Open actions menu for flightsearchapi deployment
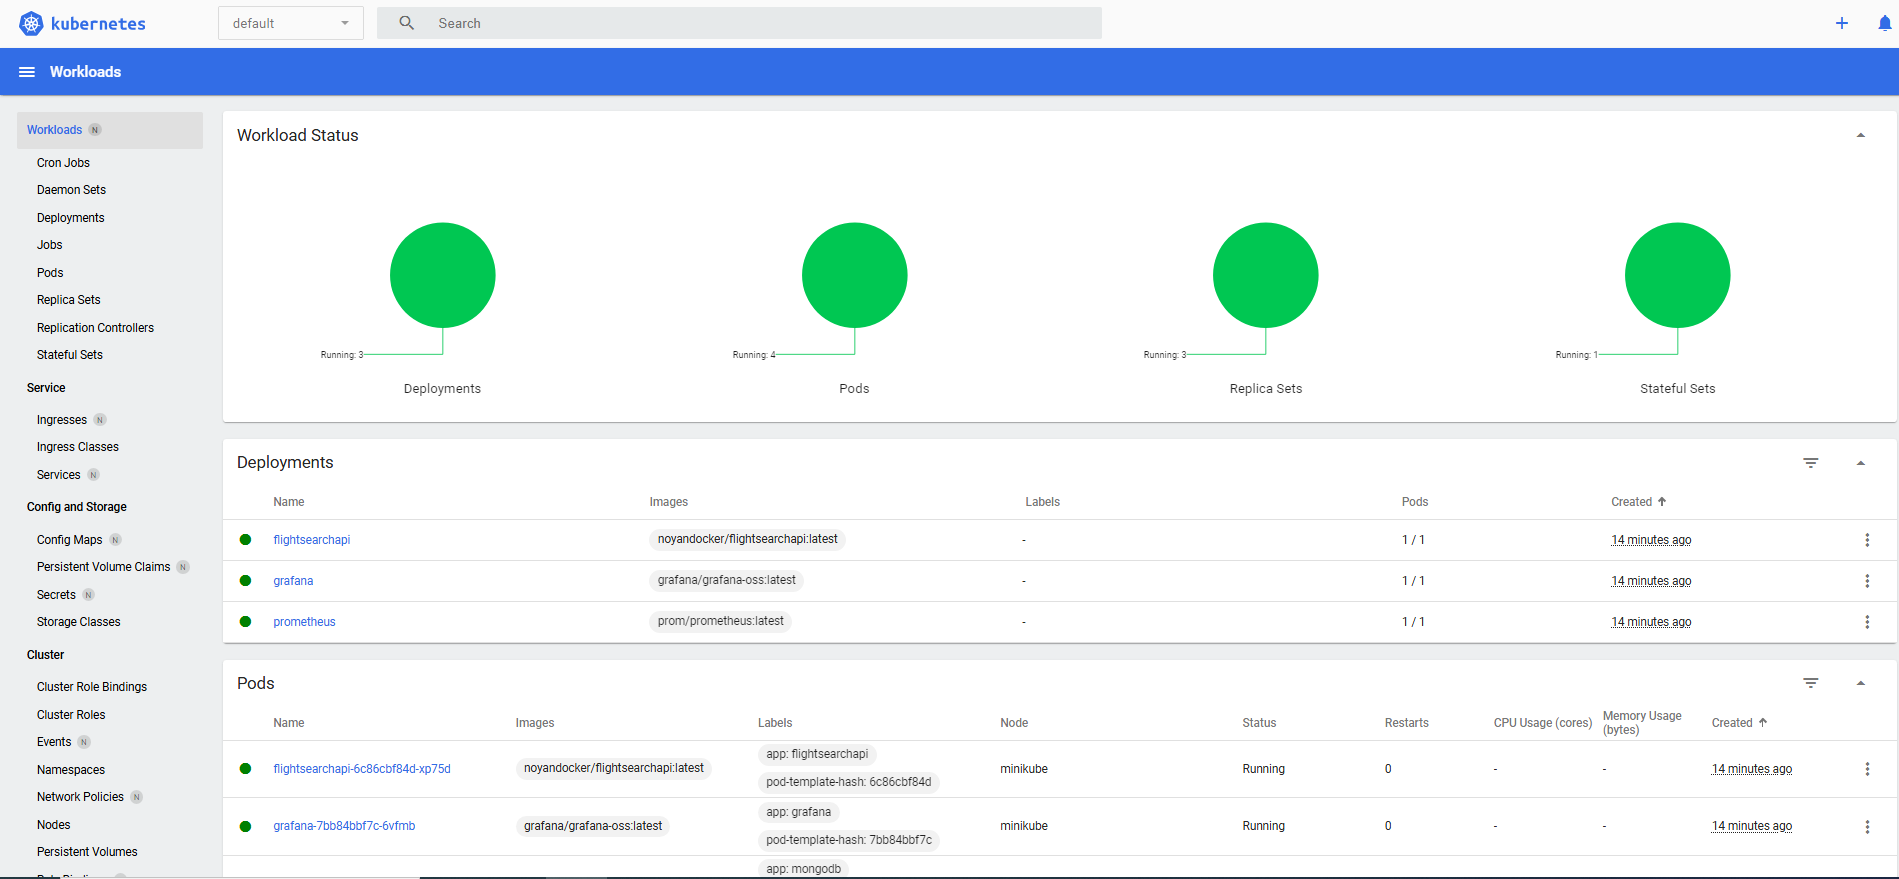Screen dimensions: 1899x879 [1867, 540]
